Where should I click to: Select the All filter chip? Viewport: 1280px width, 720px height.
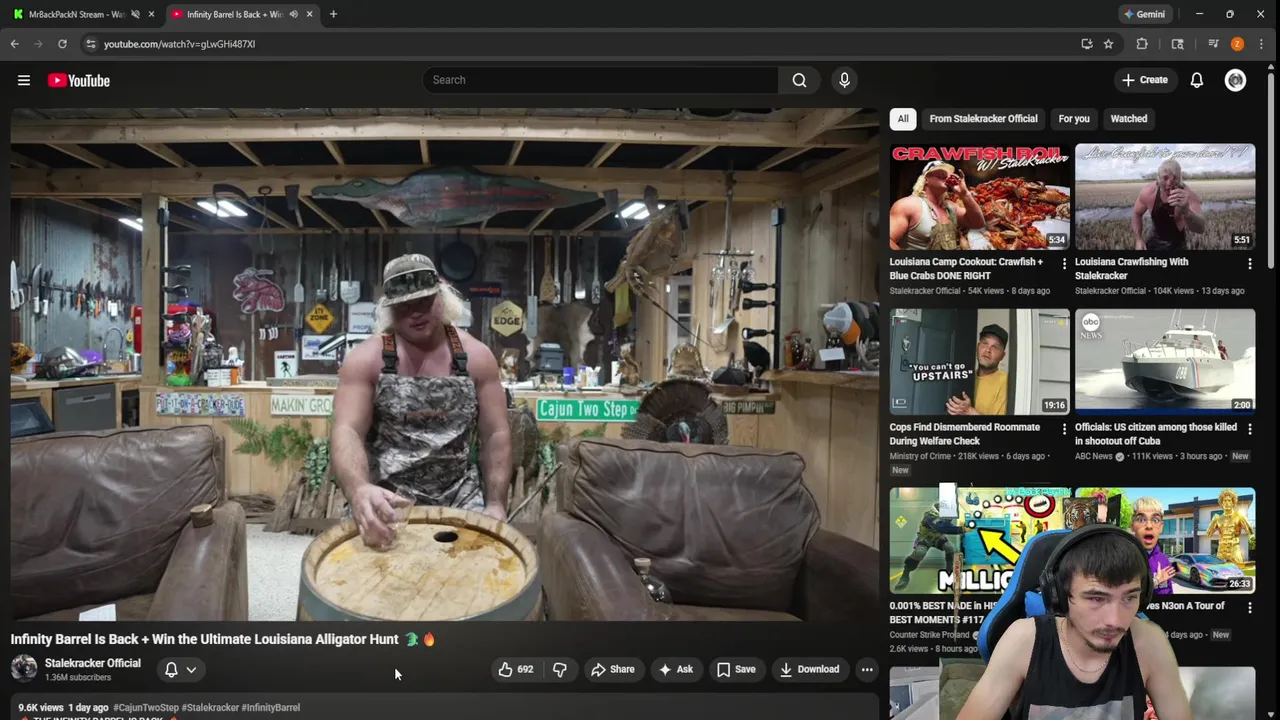[903, 118]
